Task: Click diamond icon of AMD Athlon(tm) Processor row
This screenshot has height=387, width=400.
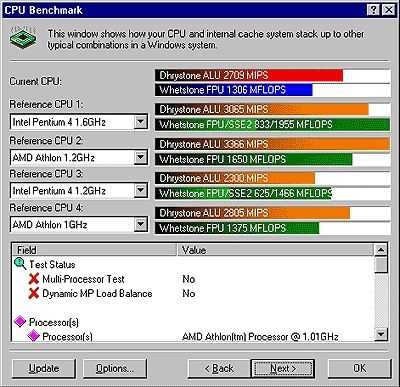Action: pyautogui.click(x=34, y=336)
